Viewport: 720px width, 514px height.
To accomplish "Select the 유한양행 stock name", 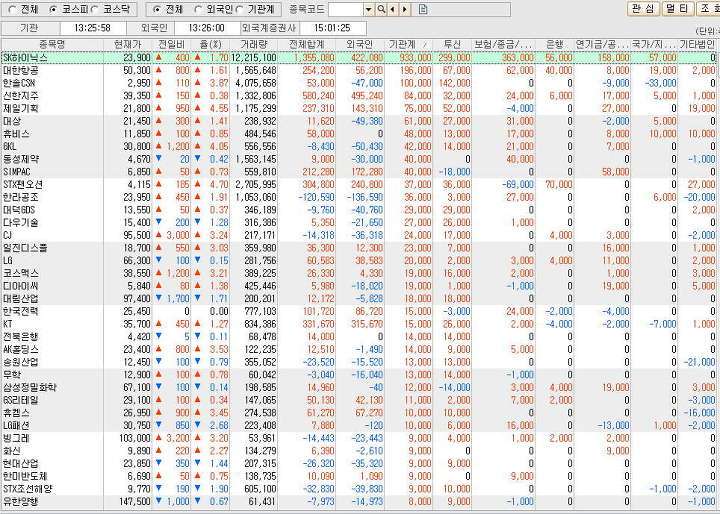I will click(x=21, y=501).
